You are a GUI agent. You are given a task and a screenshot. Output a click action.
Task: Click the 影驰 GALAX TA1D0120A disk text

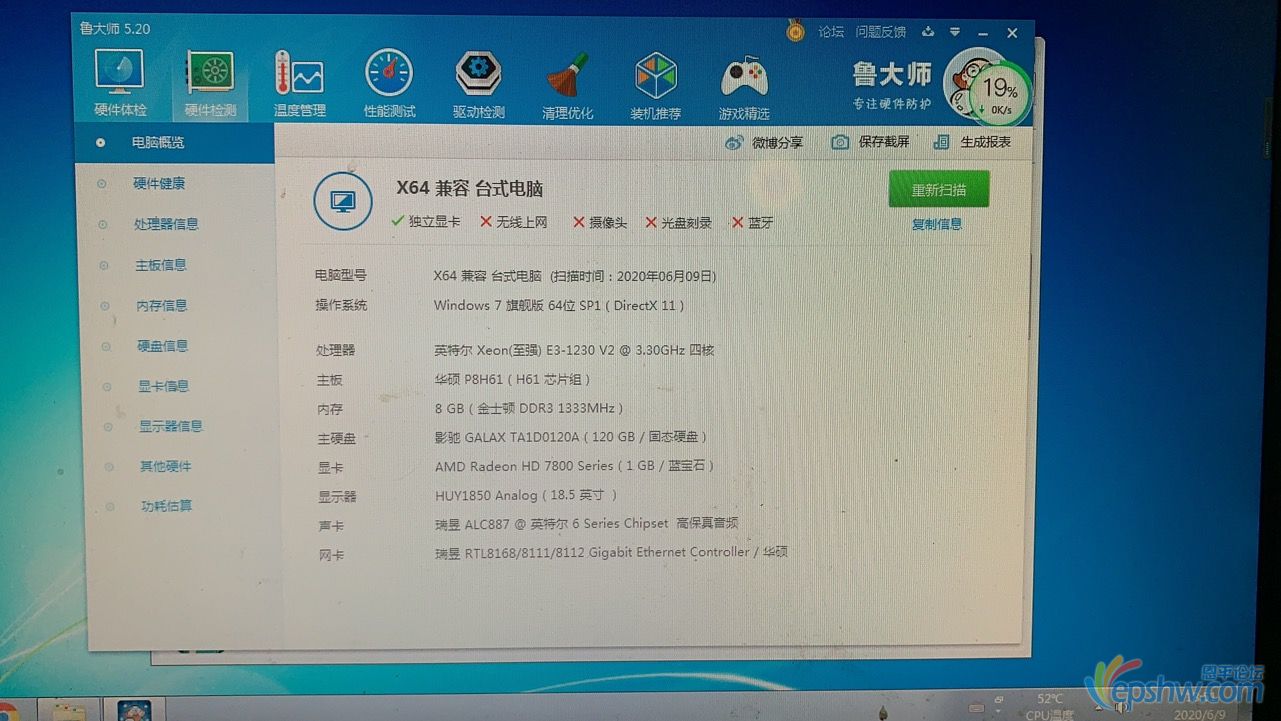point(571,437)
